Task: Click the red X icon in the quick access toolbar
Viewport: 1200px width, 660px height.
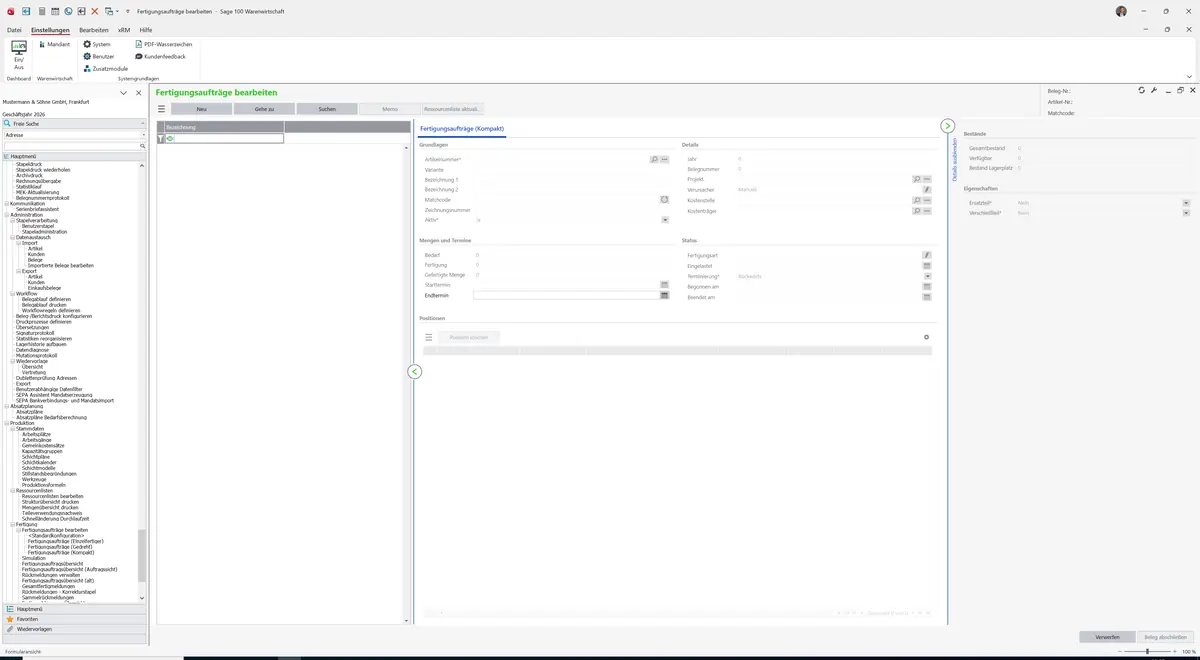Action: [94, 10]
